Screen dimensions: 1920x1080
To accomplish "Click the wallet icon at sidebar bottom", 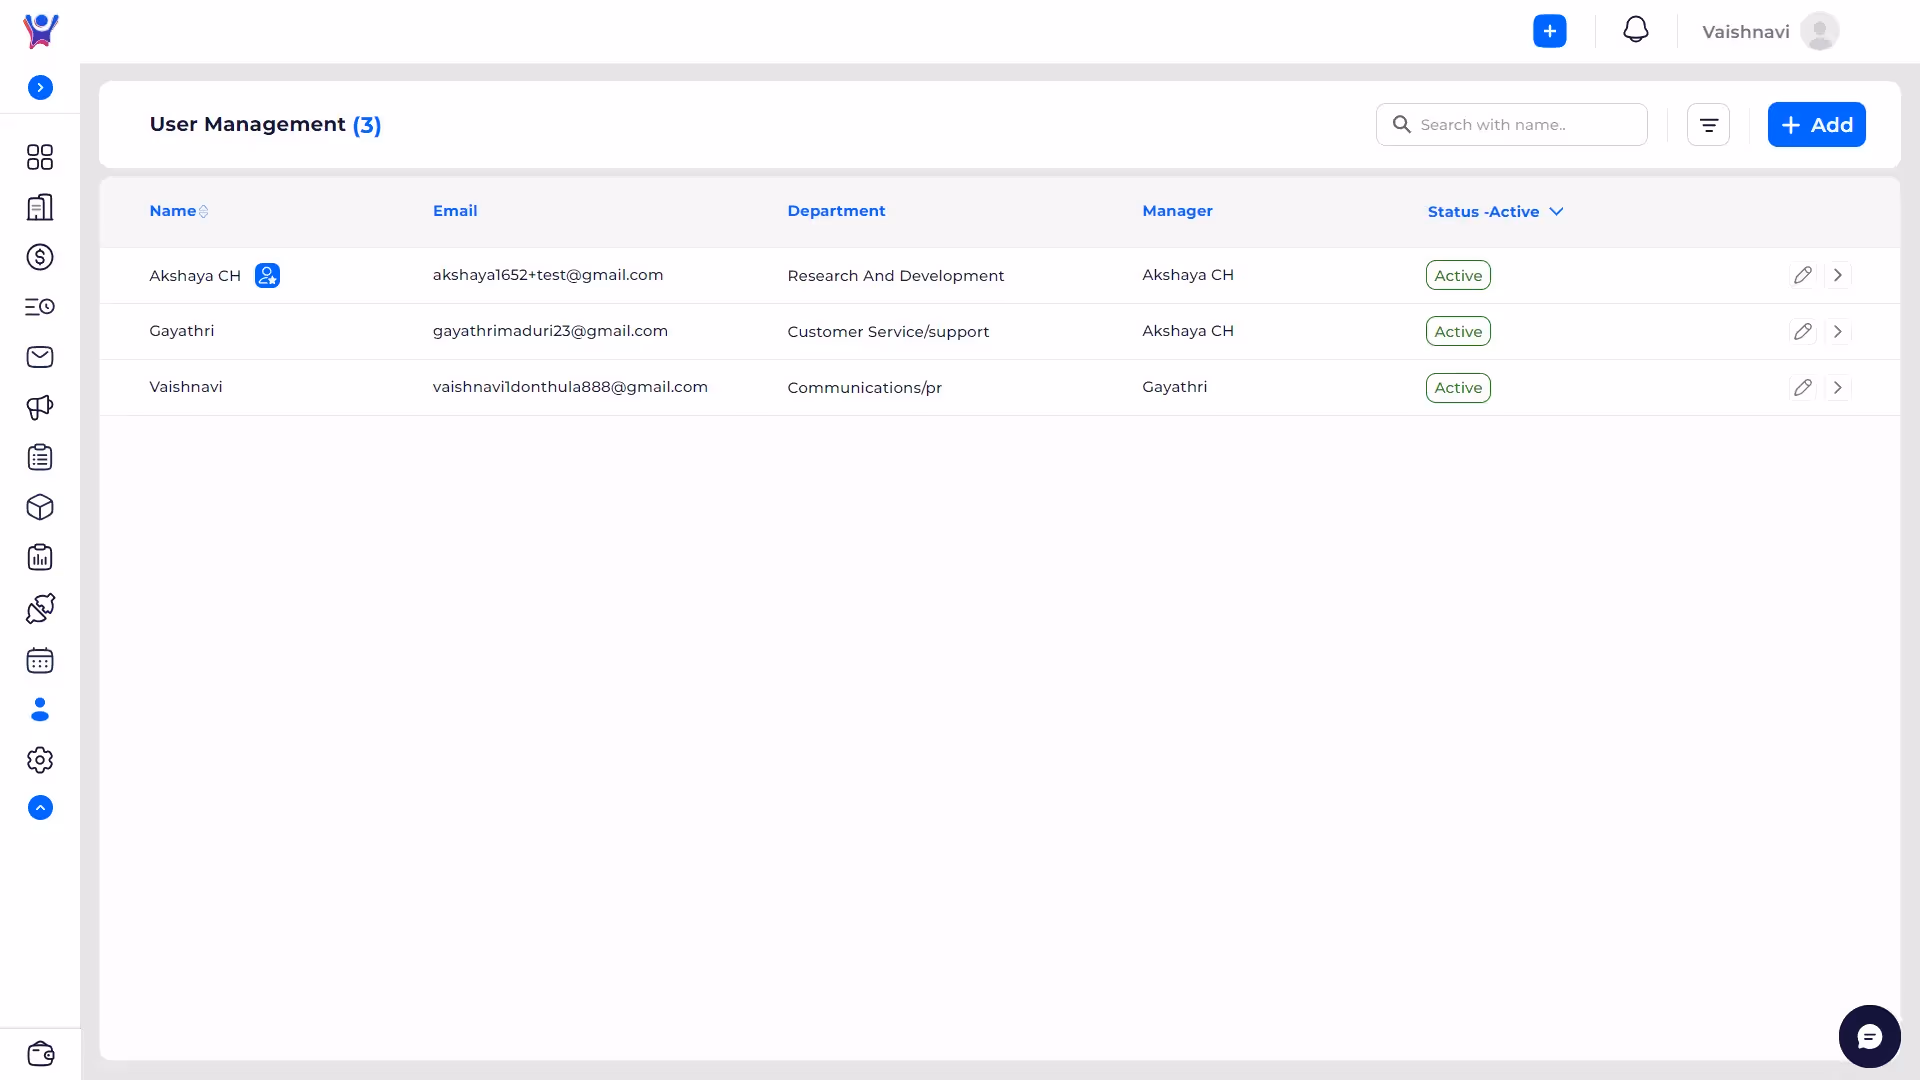I will tap(40, 1054).
